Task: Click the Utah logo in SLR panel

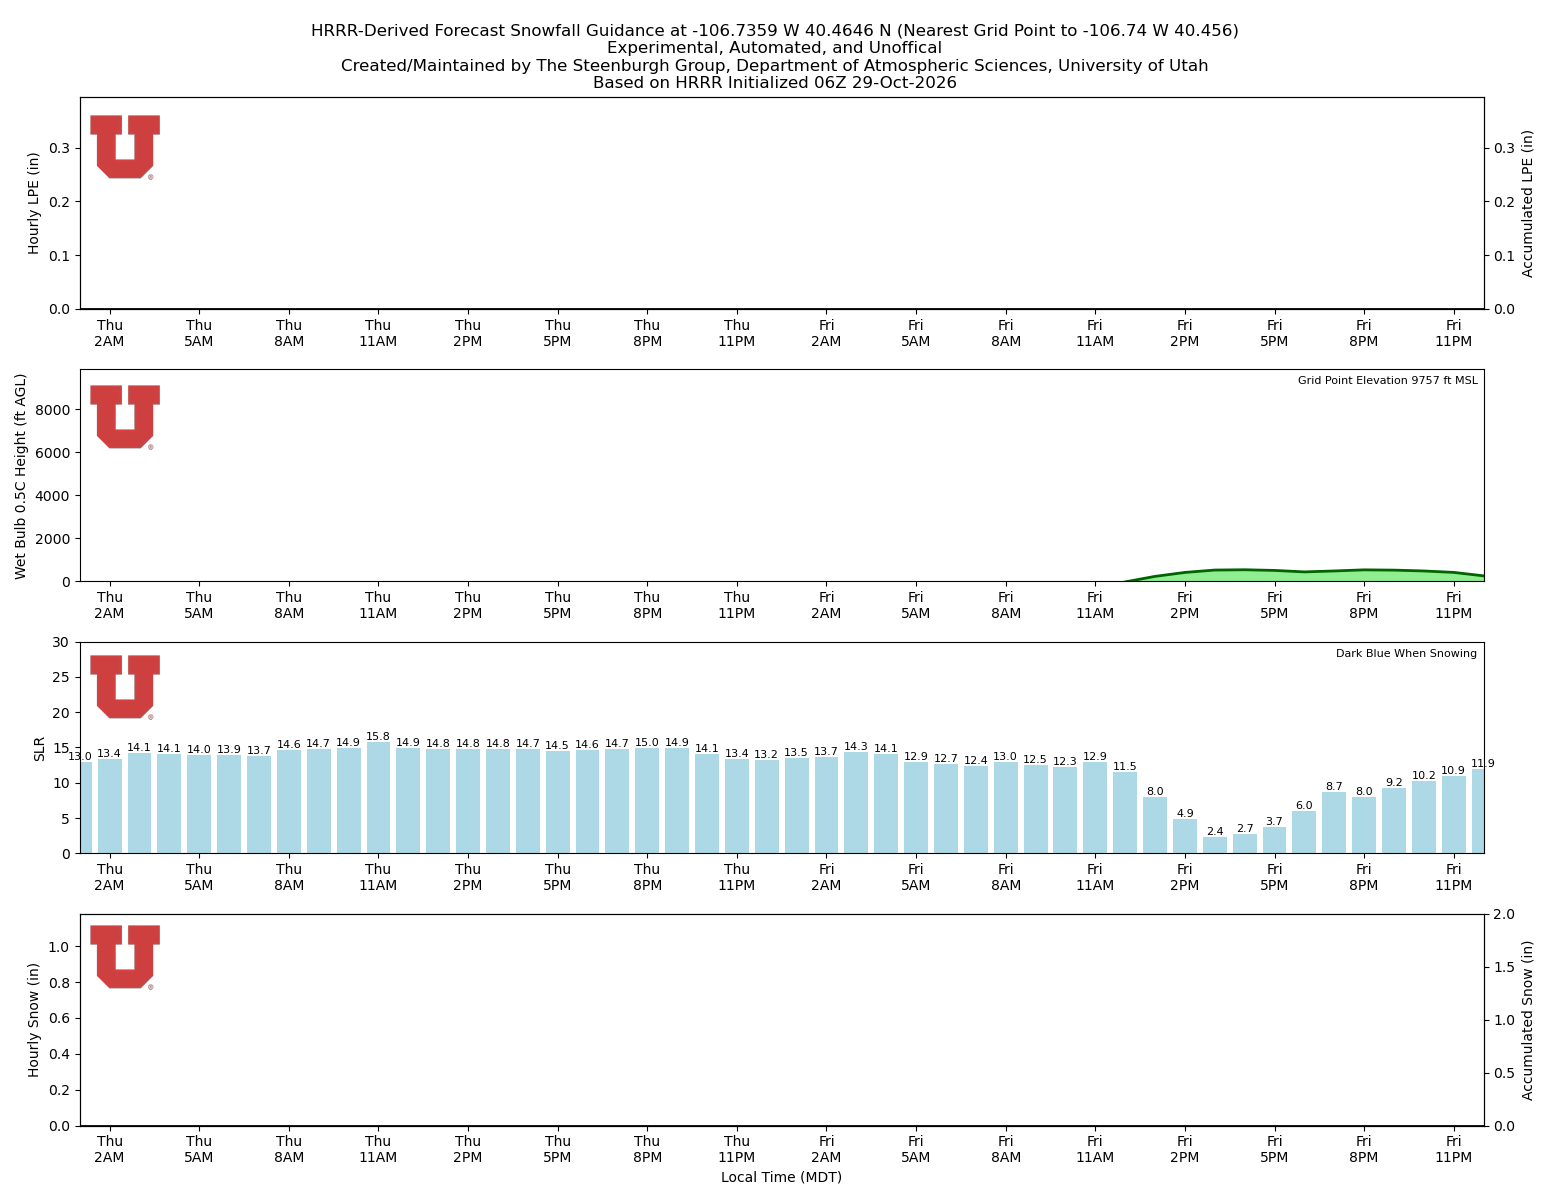Action: coord(125,687)
